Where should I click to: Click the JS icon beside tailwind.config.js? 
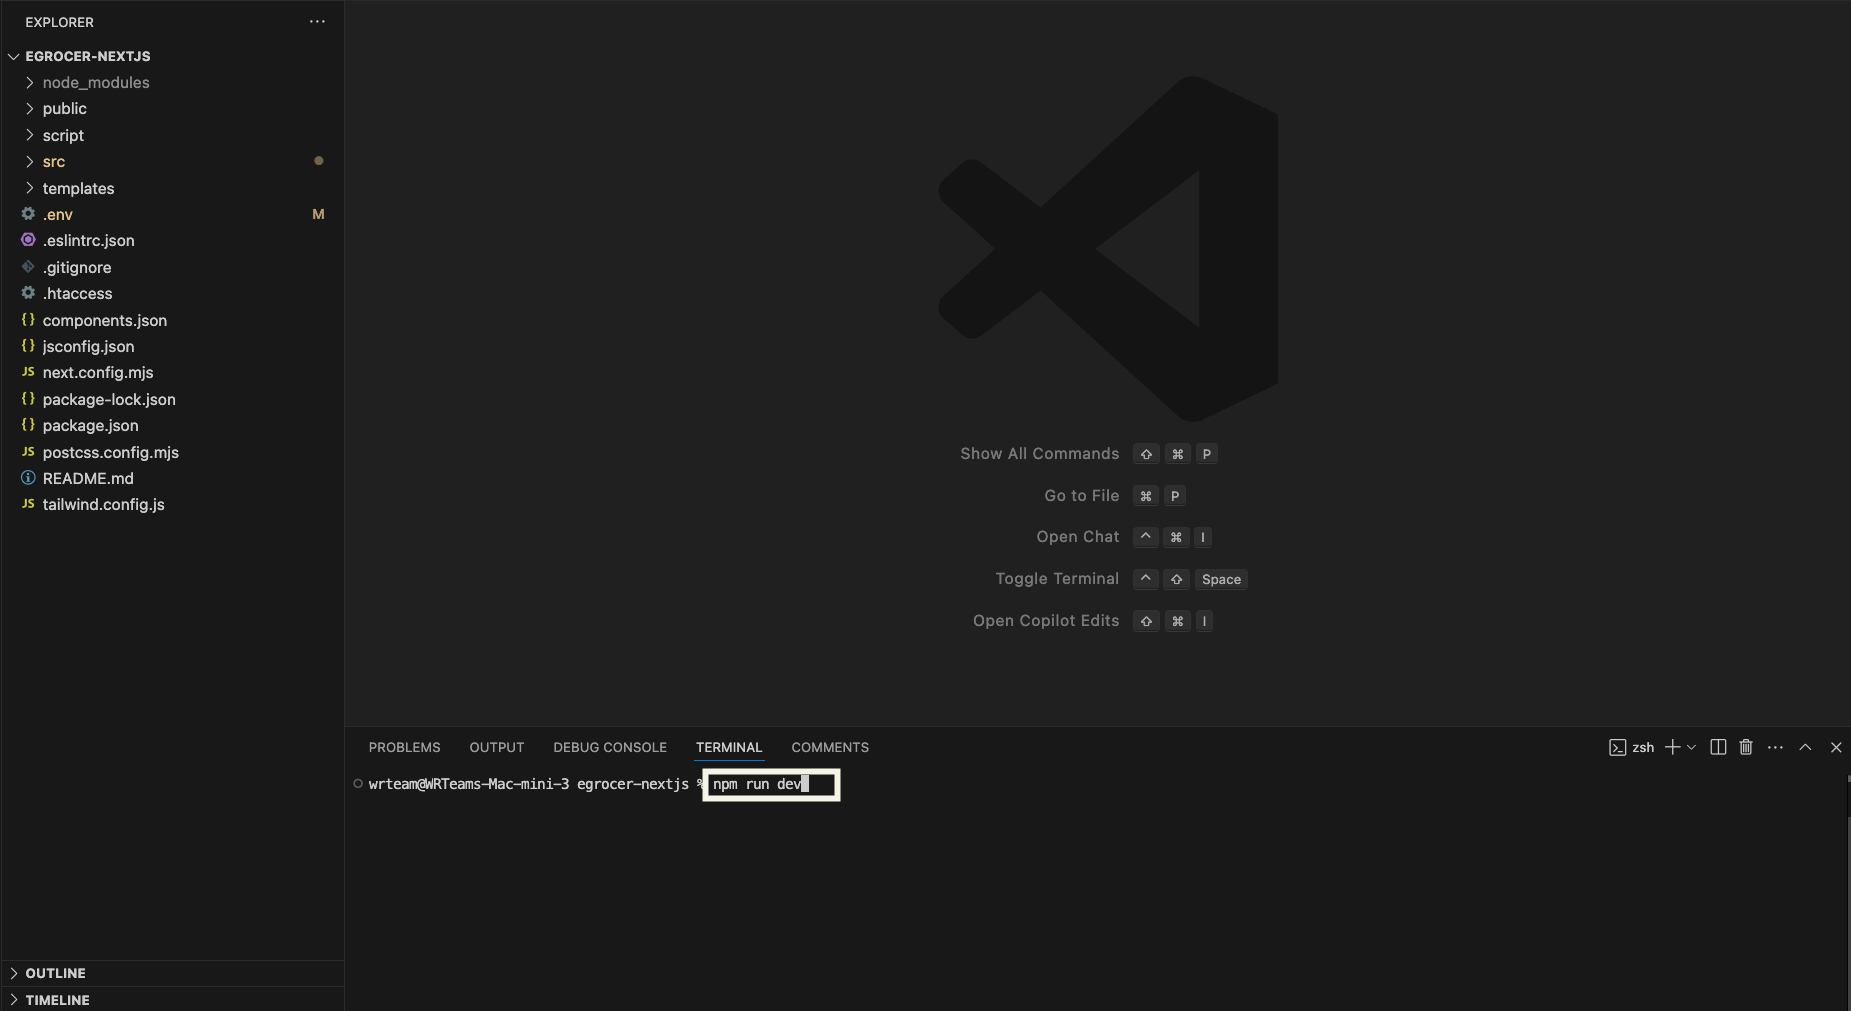point(28,504)
